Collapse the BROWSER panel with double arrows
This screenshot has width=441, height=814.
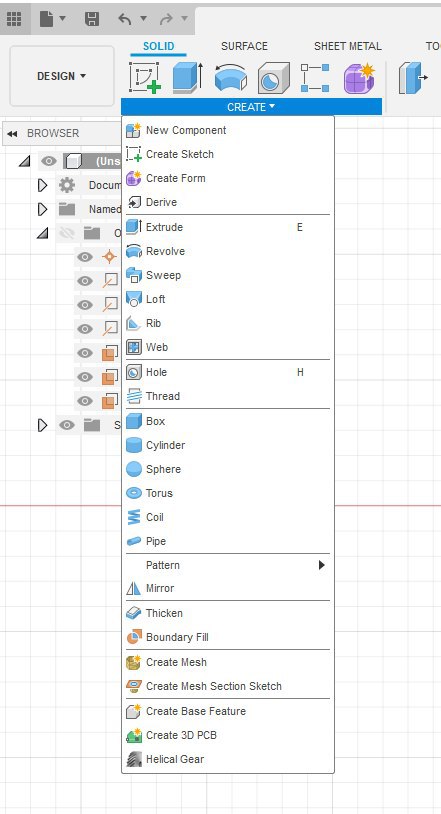coord(12,133)
